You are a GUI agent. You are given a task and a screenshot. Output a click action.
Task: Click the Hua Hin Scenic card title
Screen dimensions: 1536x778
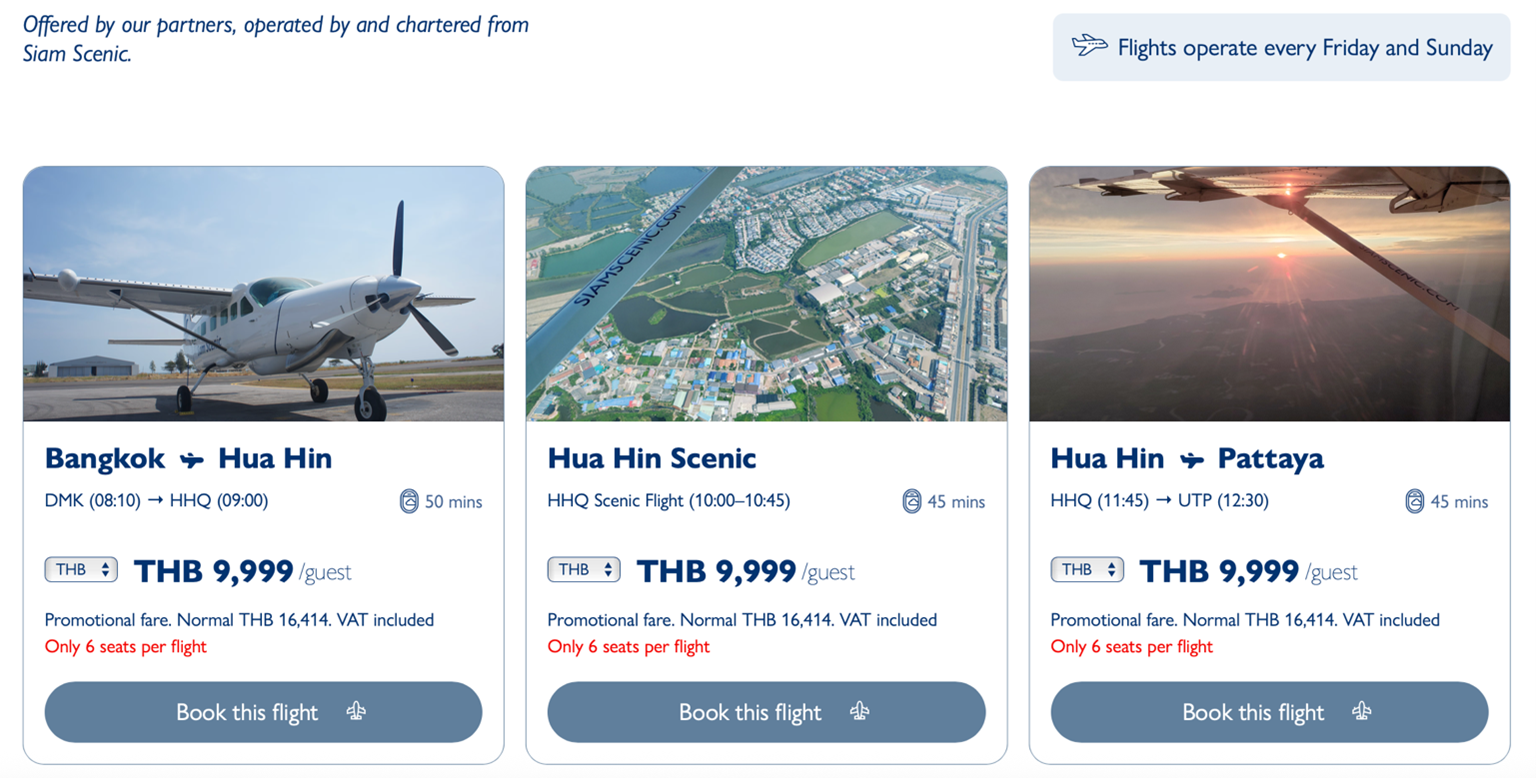coord(652,459)
